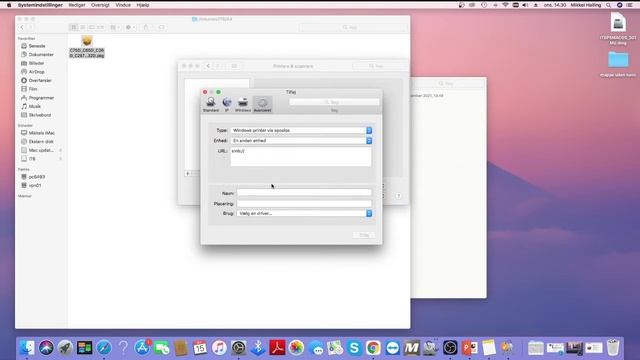Click the Tilføj button at dialog bottom
Screen dimensions: 640x360
pos(364,235)
